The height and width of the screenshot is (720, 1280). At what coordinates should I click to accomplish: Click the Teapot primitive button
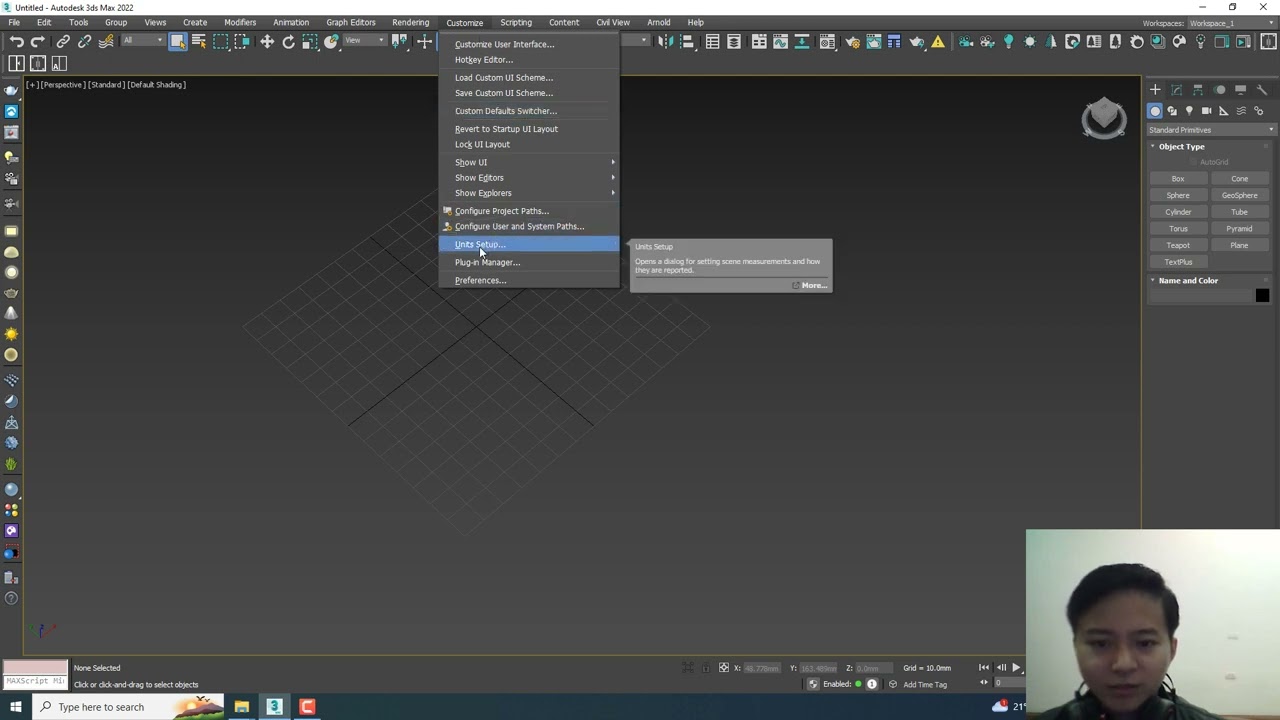1178,245
